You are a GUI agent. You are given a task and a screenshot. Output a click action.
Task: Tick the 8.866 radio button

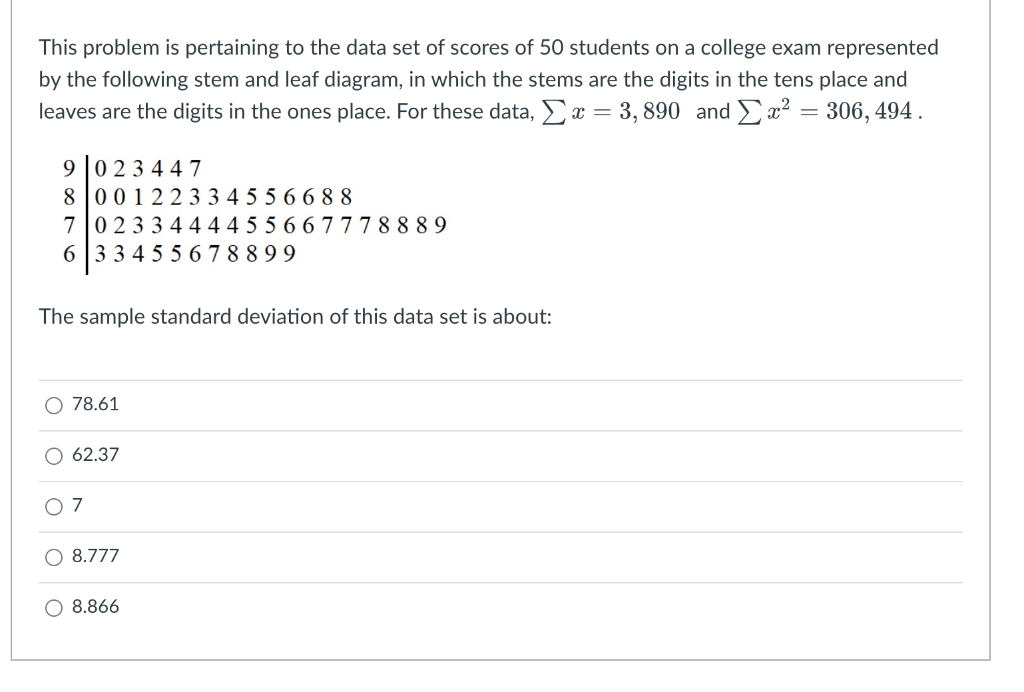tap(54, 608)
